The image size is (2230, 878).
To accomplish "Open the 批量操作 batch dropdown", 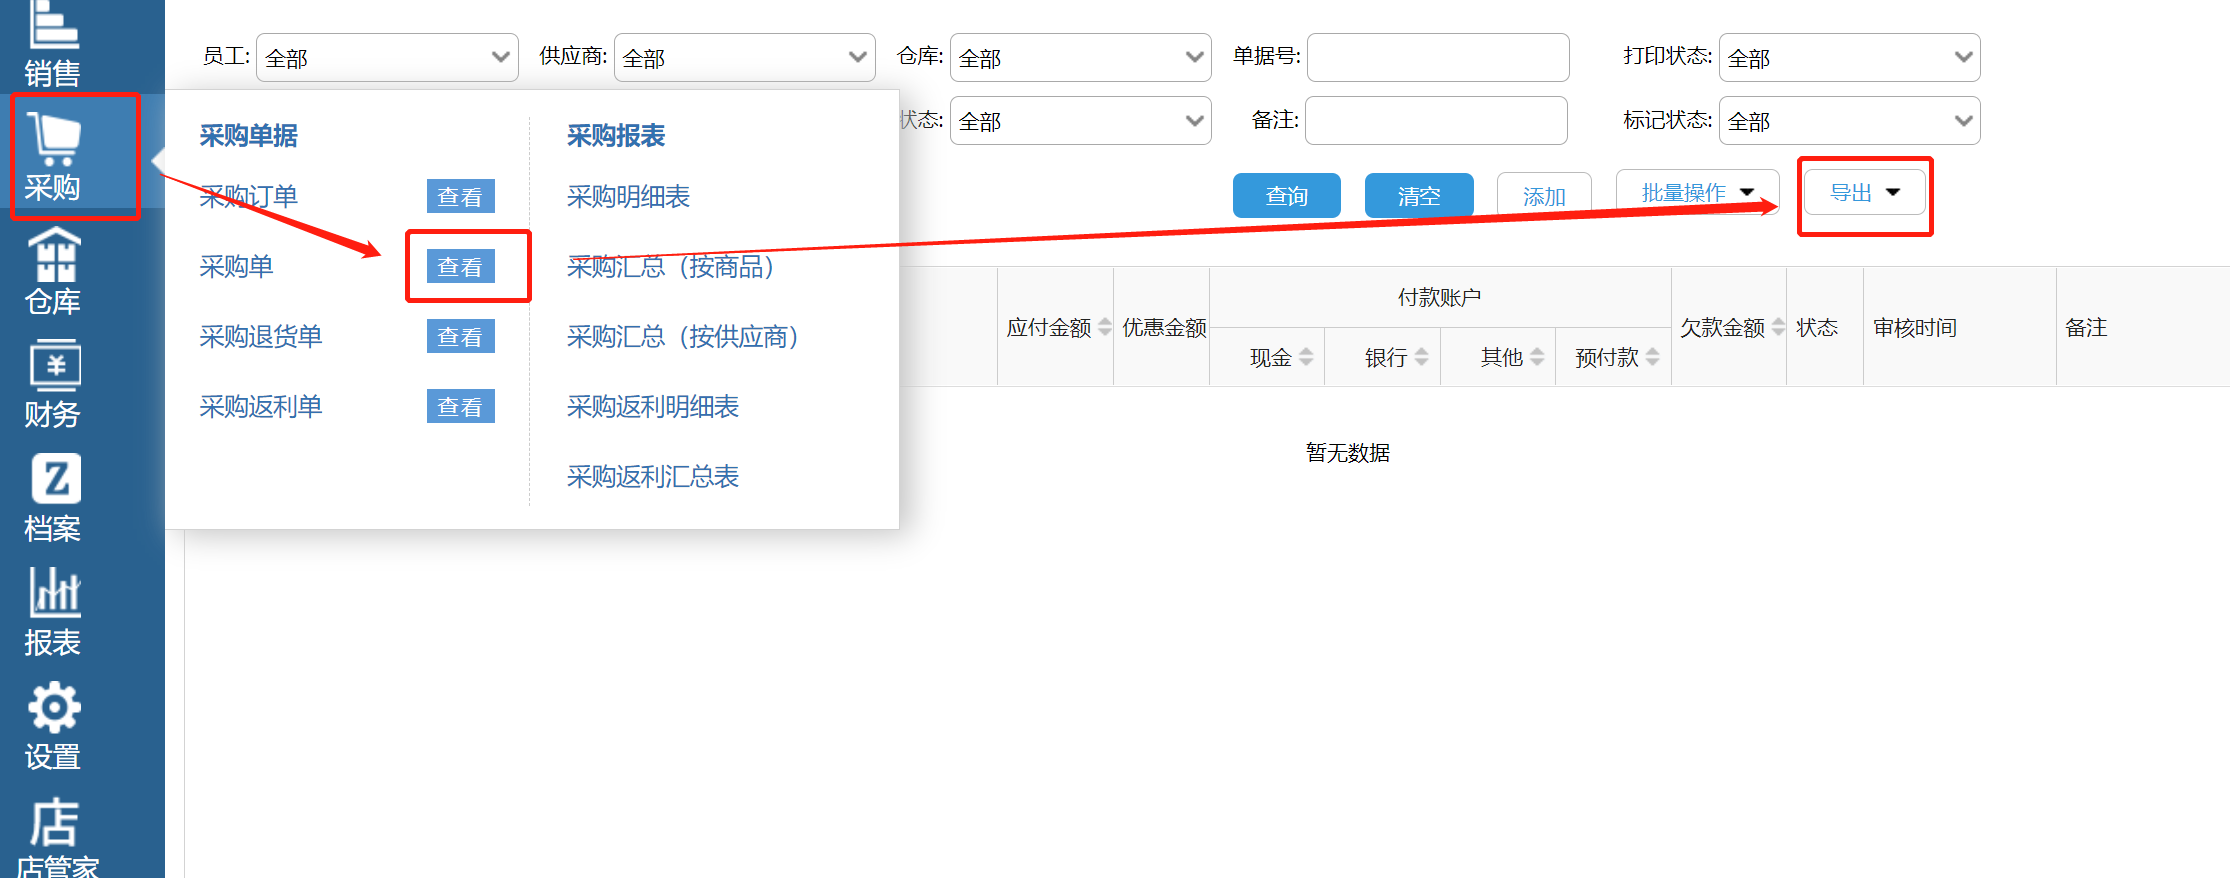I will [1697, 193].
